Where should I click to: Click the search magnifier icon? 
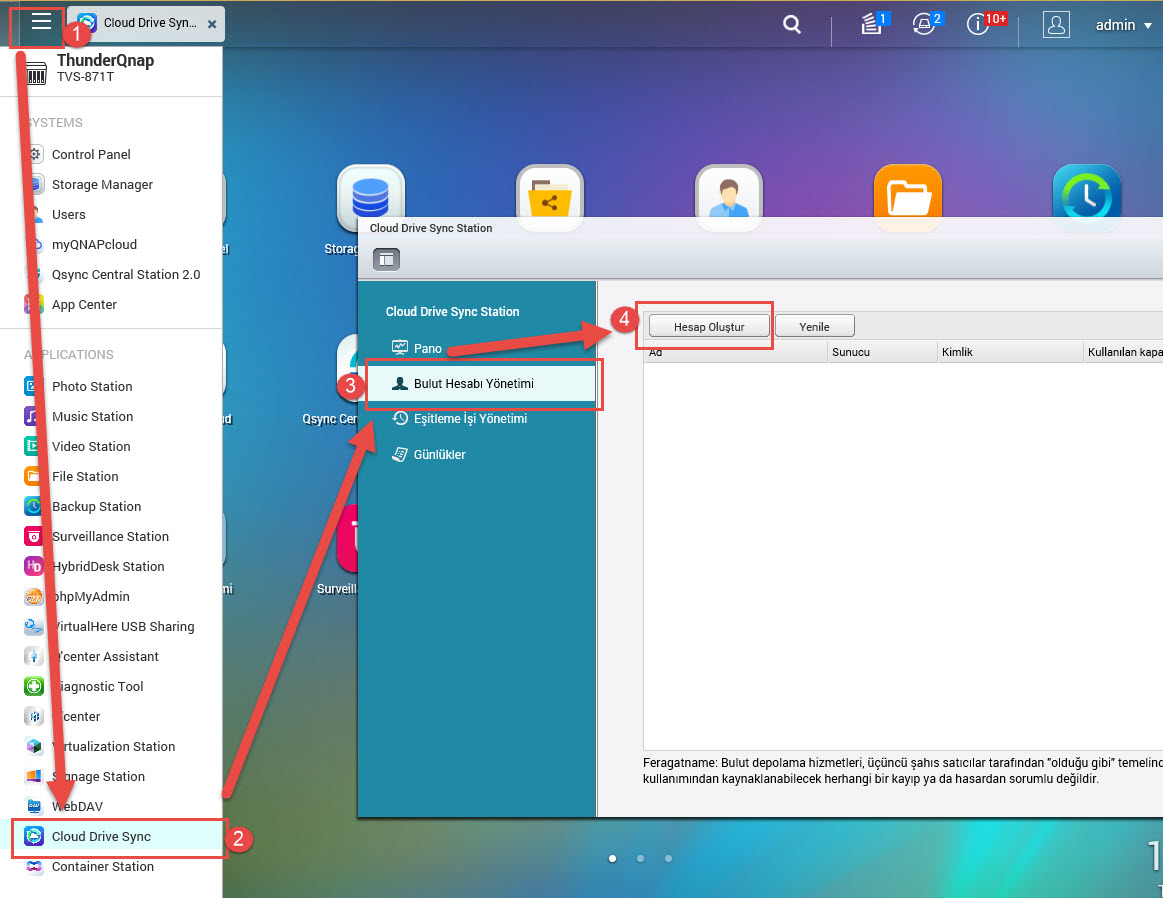click(792, 24)
